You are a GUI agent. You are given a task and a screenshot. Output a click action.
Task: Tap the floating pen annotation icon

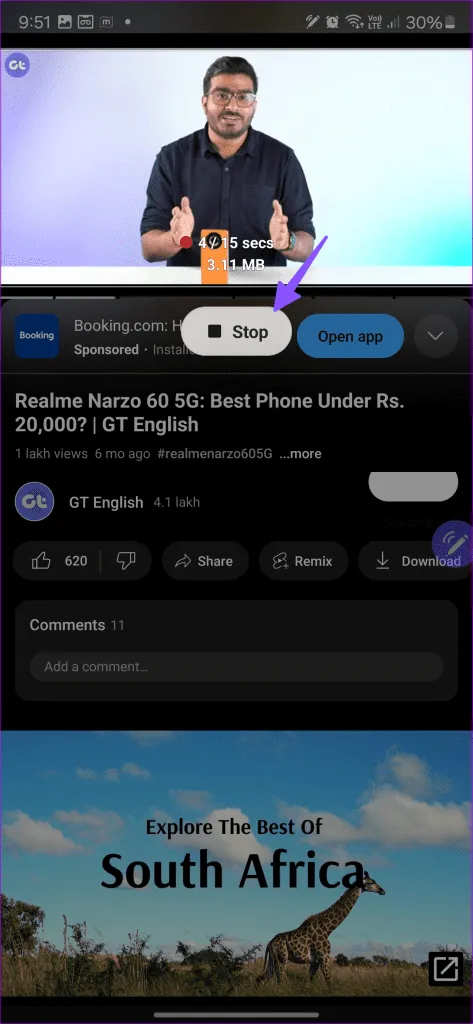[453, 541]
